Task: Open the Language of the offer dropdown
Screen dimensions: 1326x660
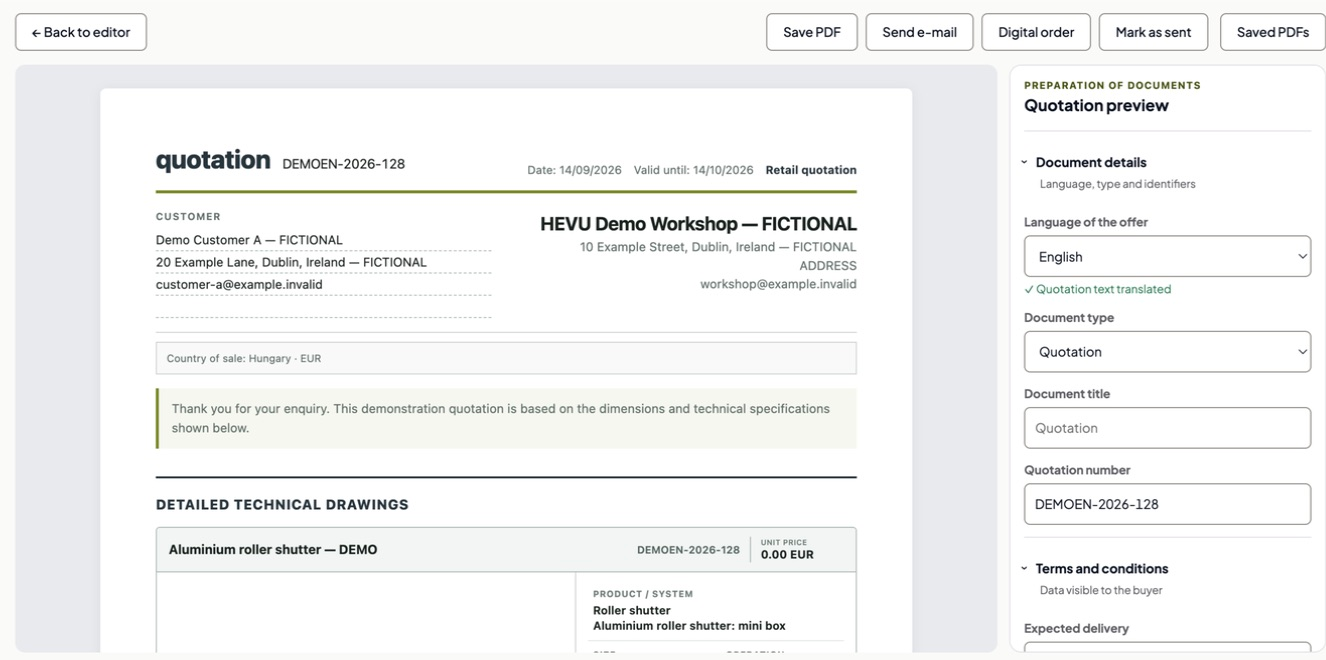Action: coord(1167,257)
